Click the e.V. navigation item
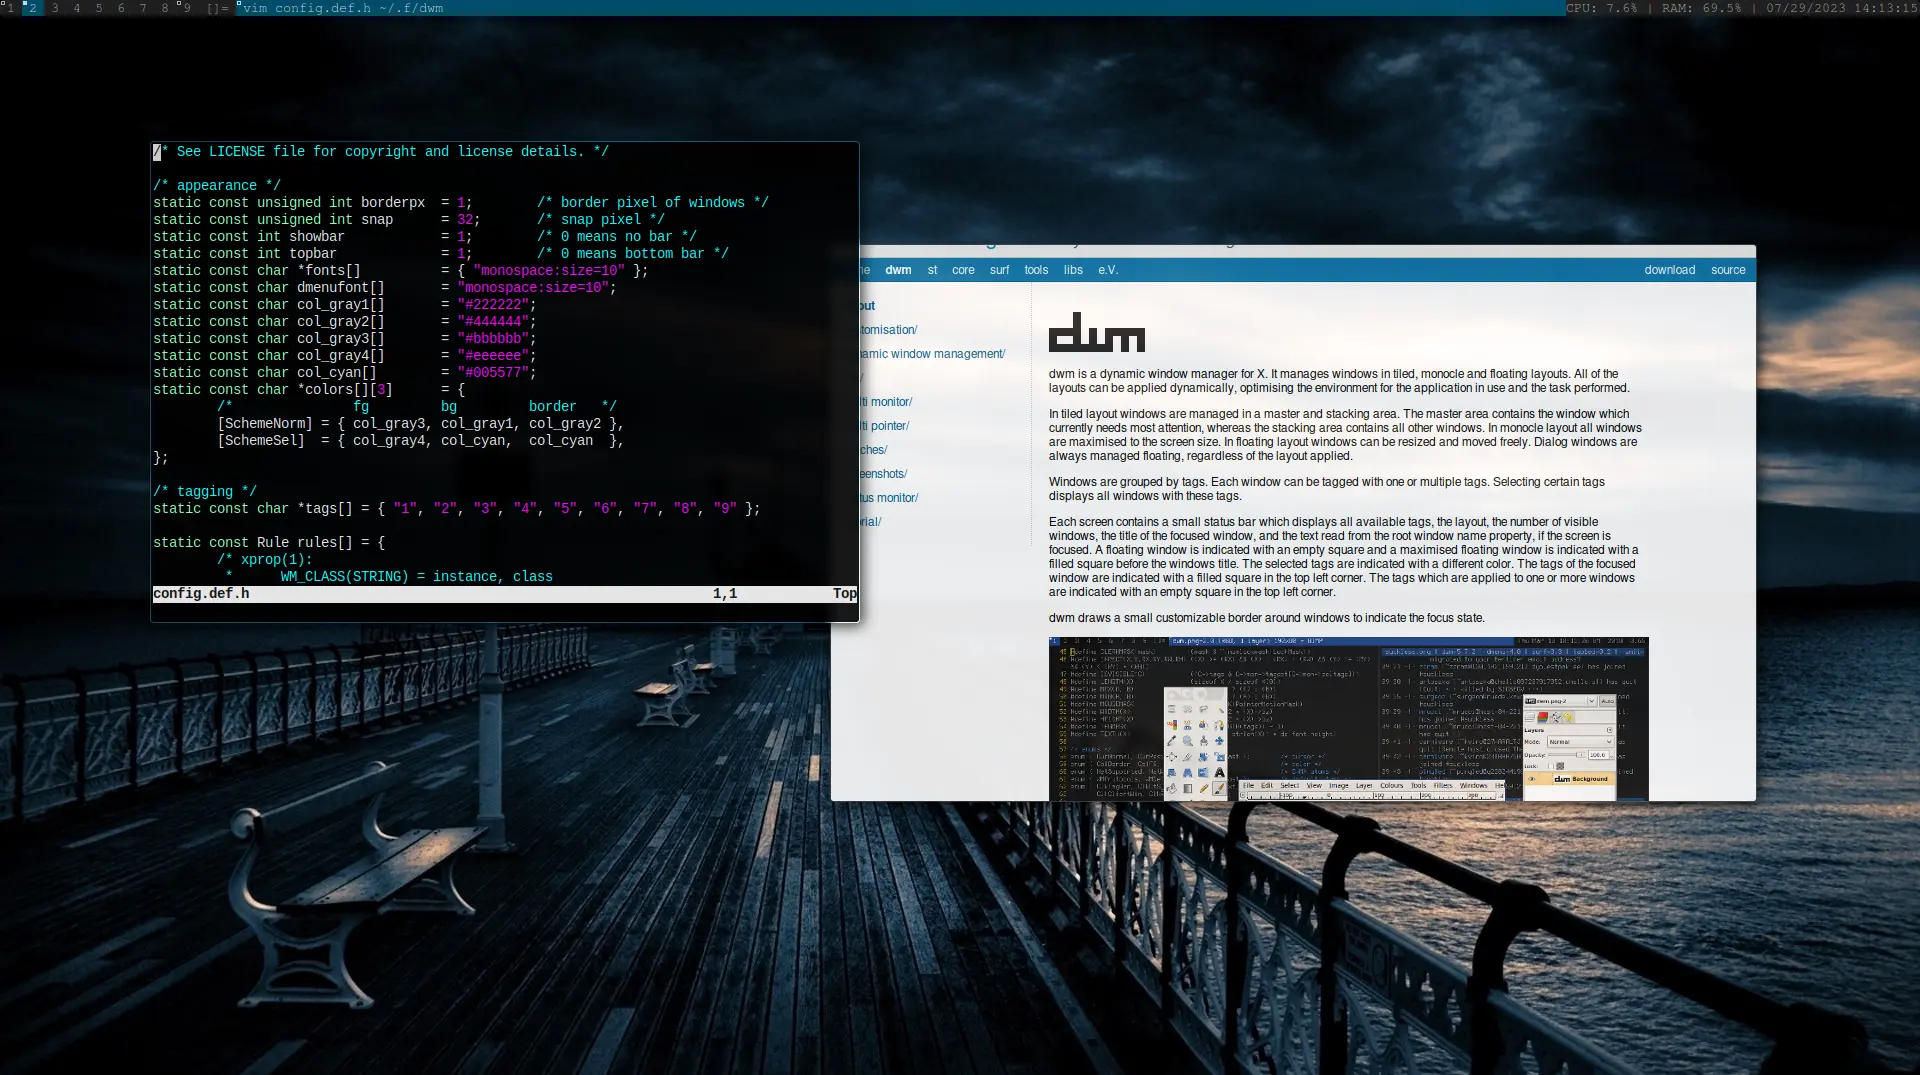This screenshot has width=1920, height=1075. (1108, 270)
